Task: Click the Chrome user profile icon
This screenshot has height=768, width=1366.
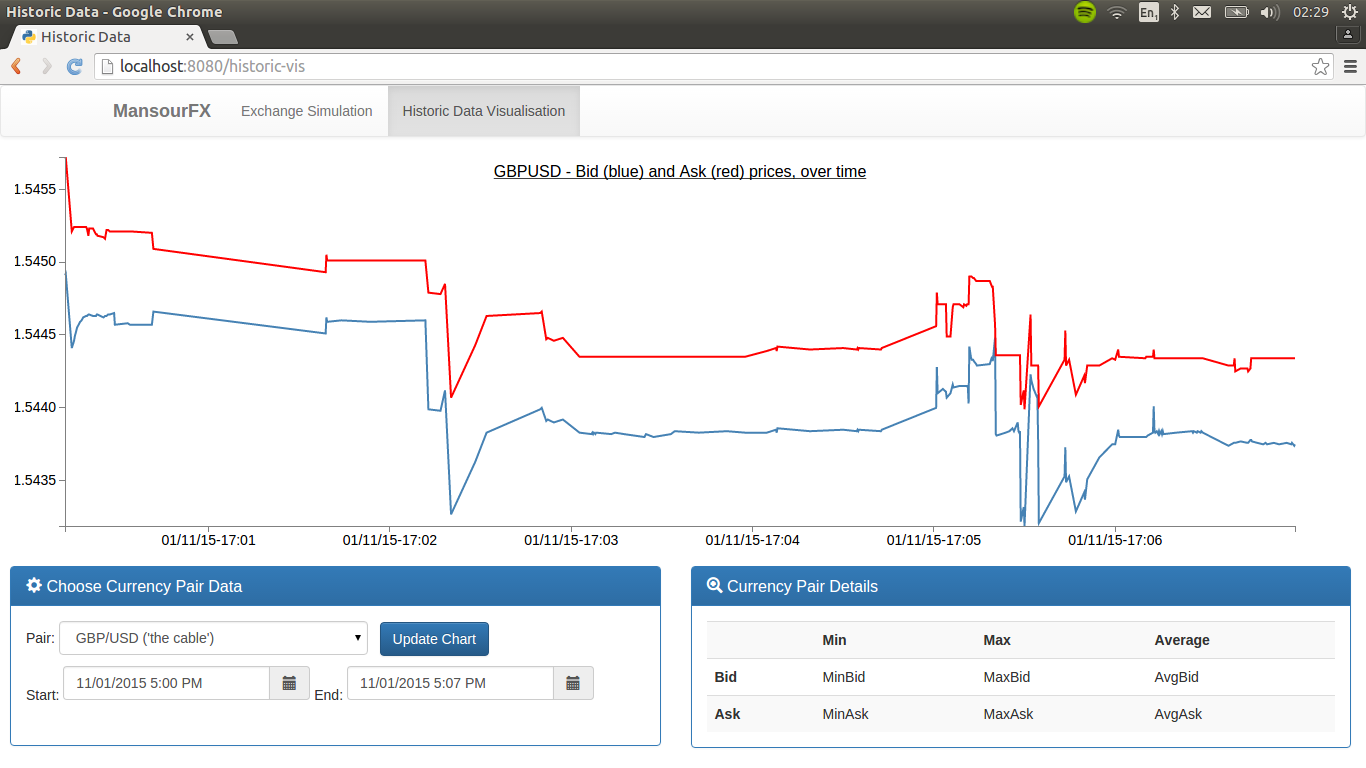Action: pyautogui.click(x=1349, y=34)
